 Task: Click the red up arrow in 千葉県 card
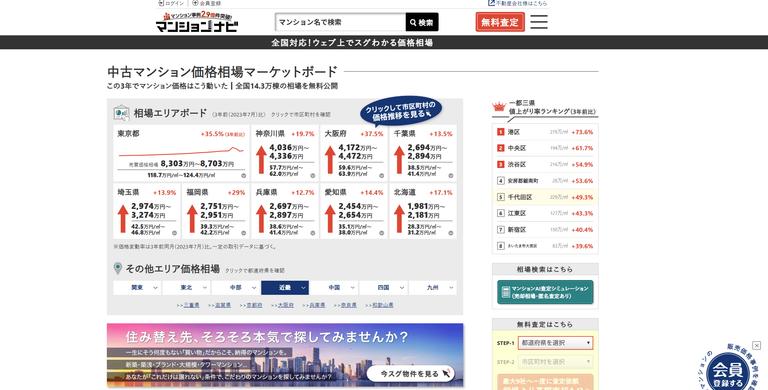click(399, 159)
